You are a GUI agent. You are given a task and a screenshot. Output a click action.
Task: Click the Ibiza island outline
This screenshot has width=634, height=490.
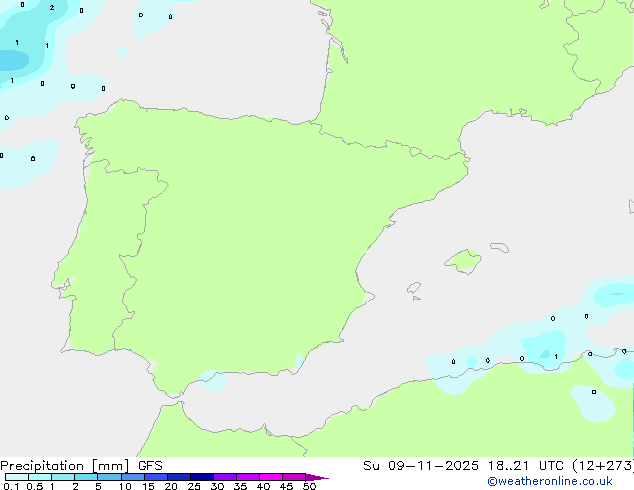(414, 288)
